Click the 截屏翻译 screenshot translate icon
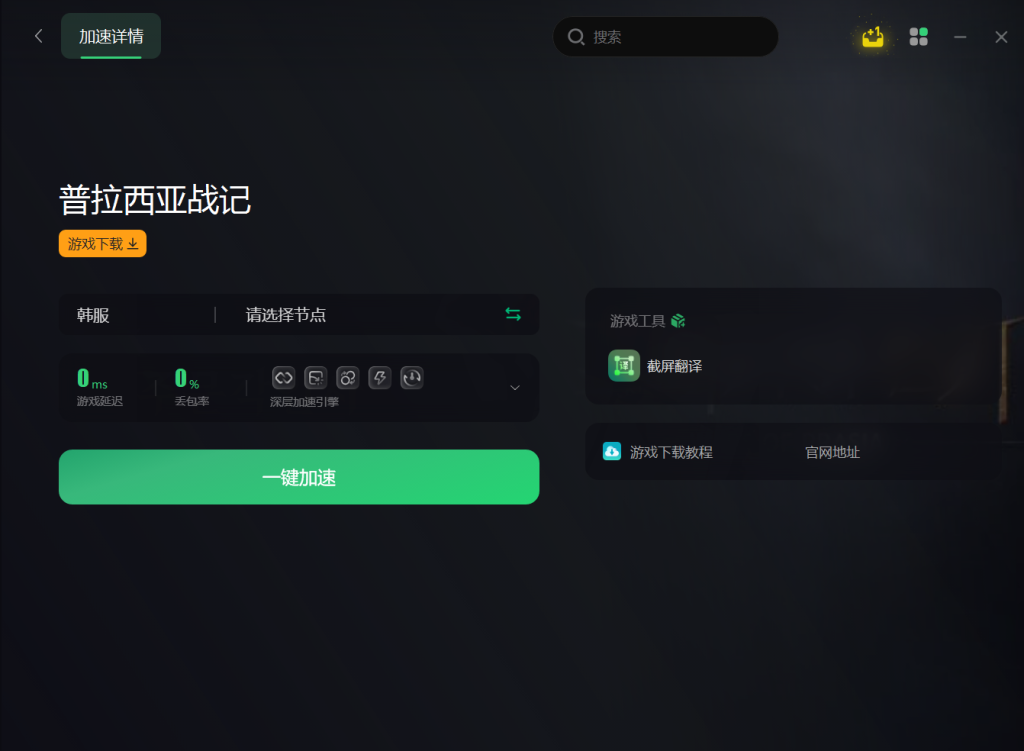The width and height of the screenshot is (1024, 751). pos(624,366)
